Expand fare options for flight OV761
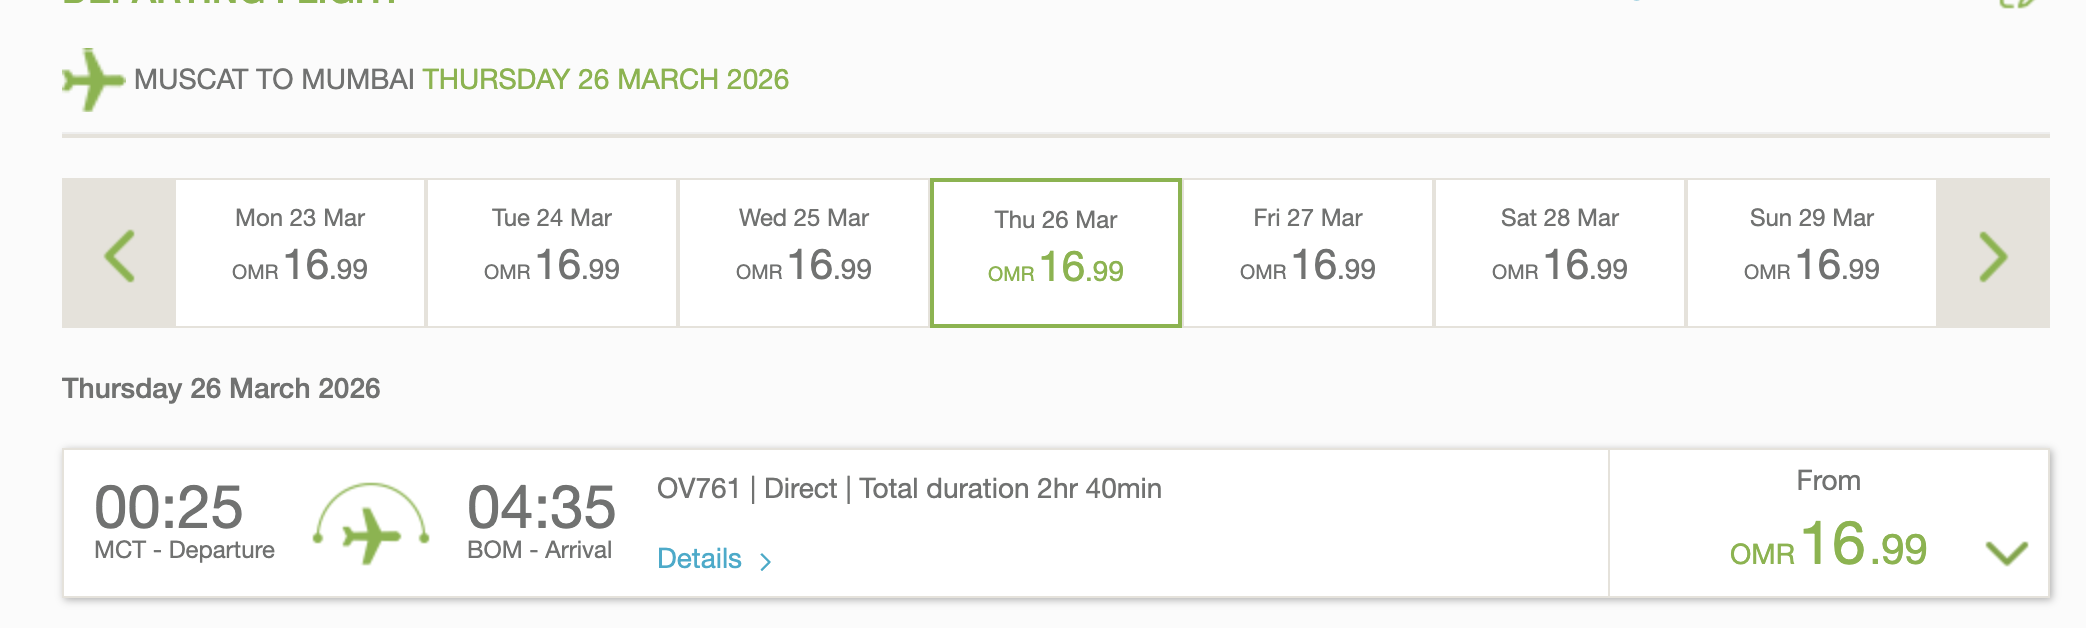The width and height of the screenshot is (2086, 628). [2005, 552]
